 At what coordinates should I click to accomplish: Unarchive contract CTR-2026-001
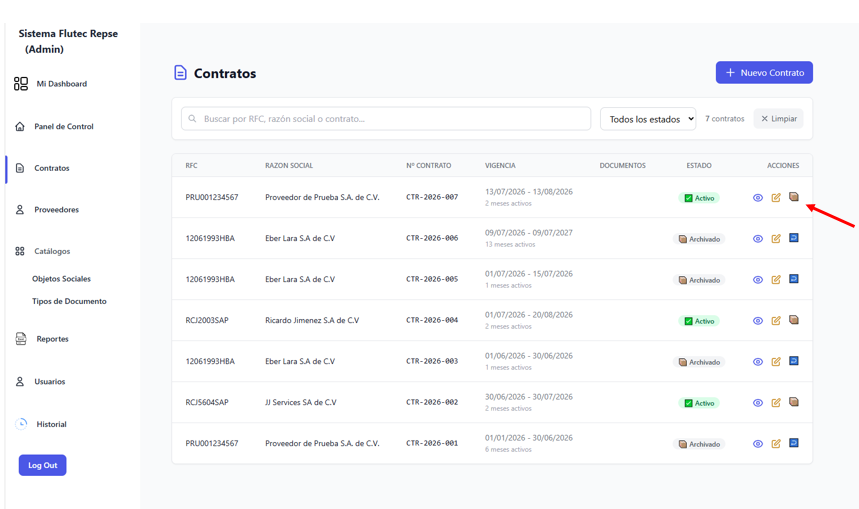coord(794,443)
